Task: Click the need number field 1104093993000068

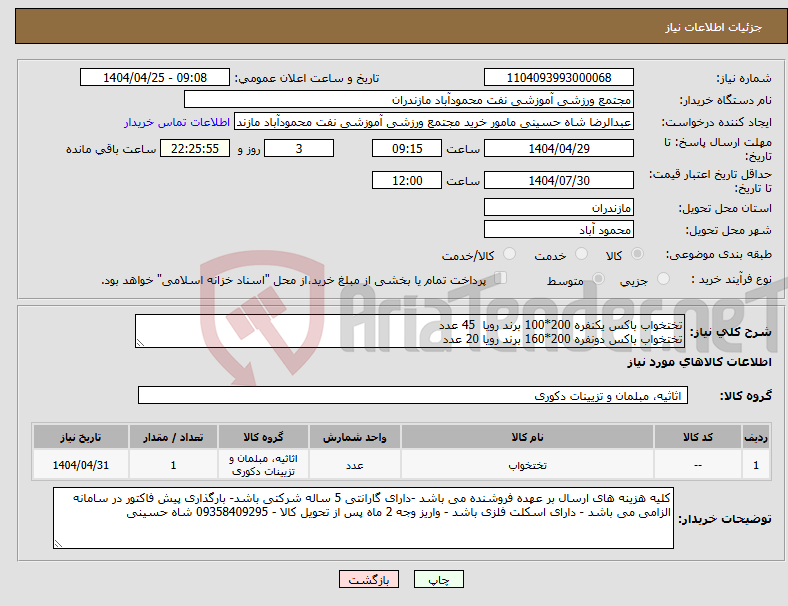Action: [x=559, y=78]
